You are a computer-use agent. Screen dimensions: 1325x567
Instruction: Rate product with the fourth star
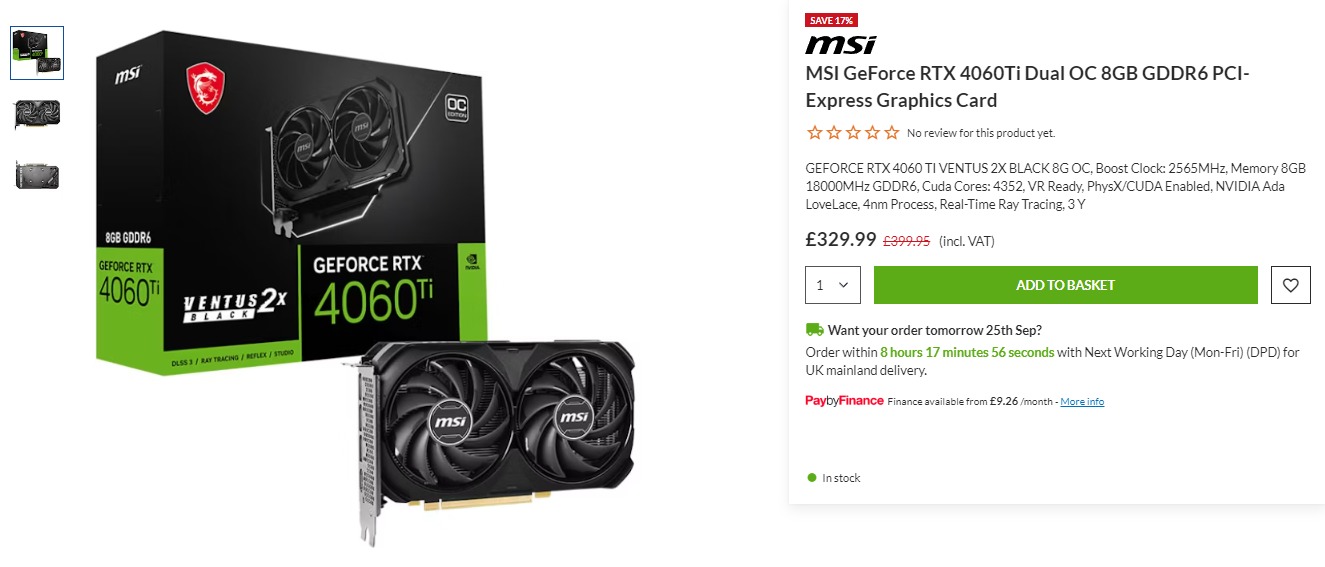(x=872, y=133)
